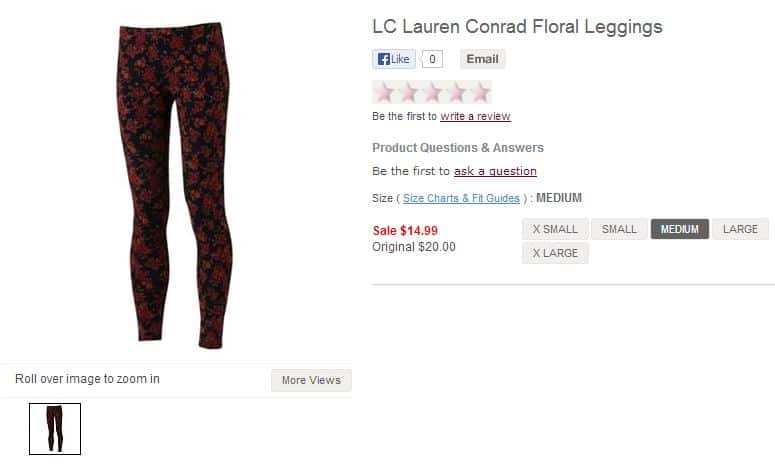Rate the product two stars
This screenshot has width=775, height=475.
click(x=409, y=92)
